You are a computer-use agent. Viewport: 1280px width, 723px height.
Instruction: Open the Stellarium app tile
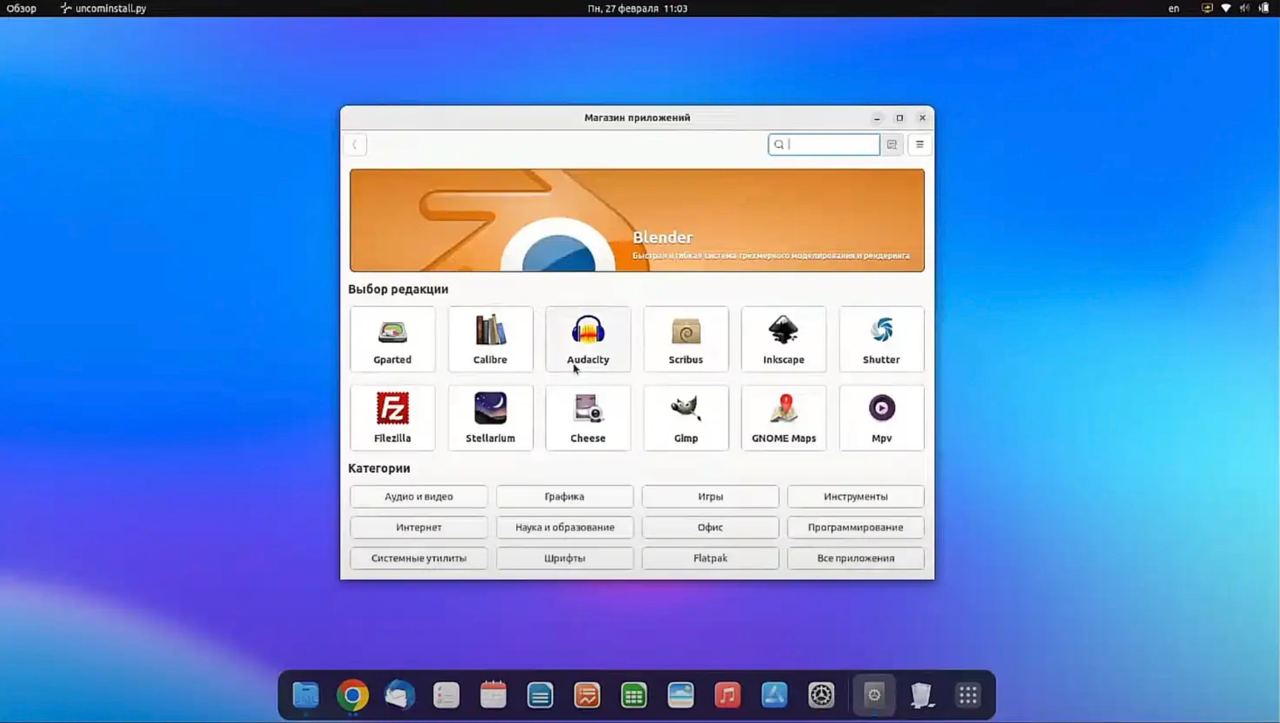[x=490, y=418]
